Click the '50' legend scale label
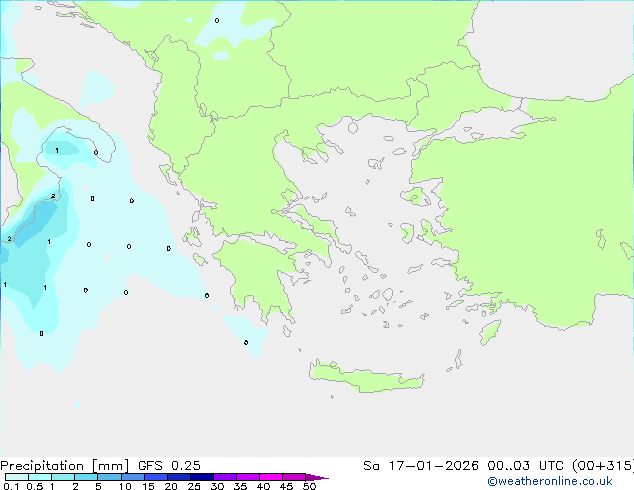Viewport: 634px width, 490px height. [310, 486]
